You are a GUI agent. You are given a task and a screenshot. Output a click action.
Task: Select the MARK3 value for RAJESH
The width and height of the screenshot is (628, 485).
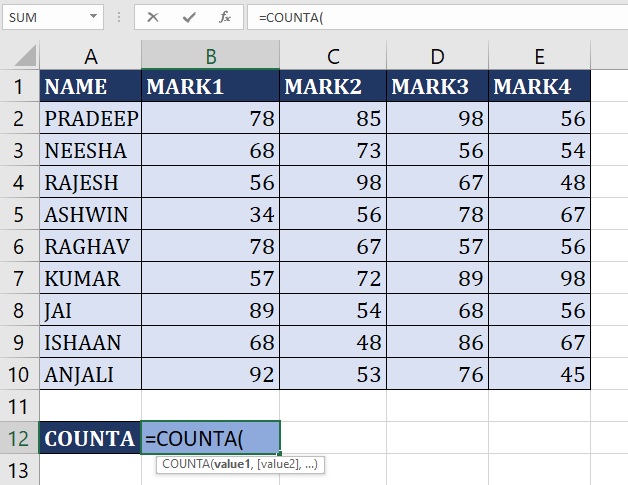(x=438, y=183)
